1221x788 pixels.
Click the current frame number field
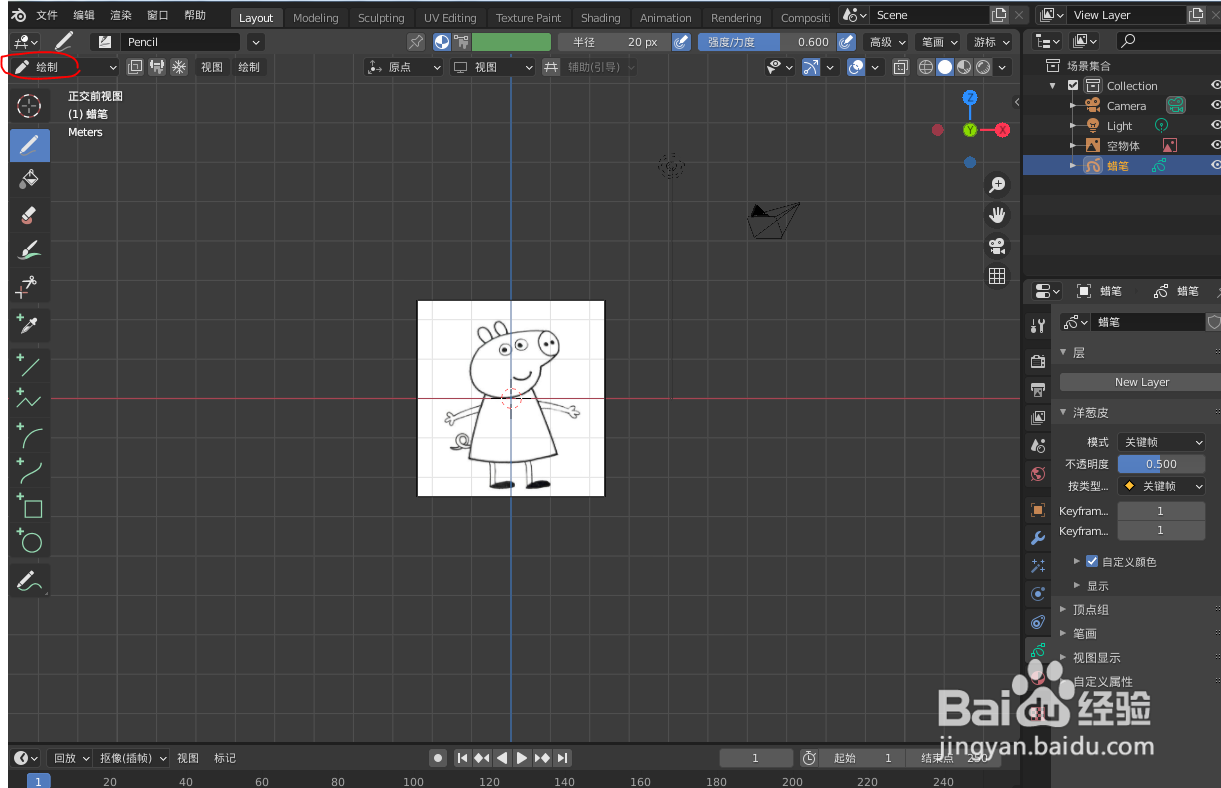point(756,758)
